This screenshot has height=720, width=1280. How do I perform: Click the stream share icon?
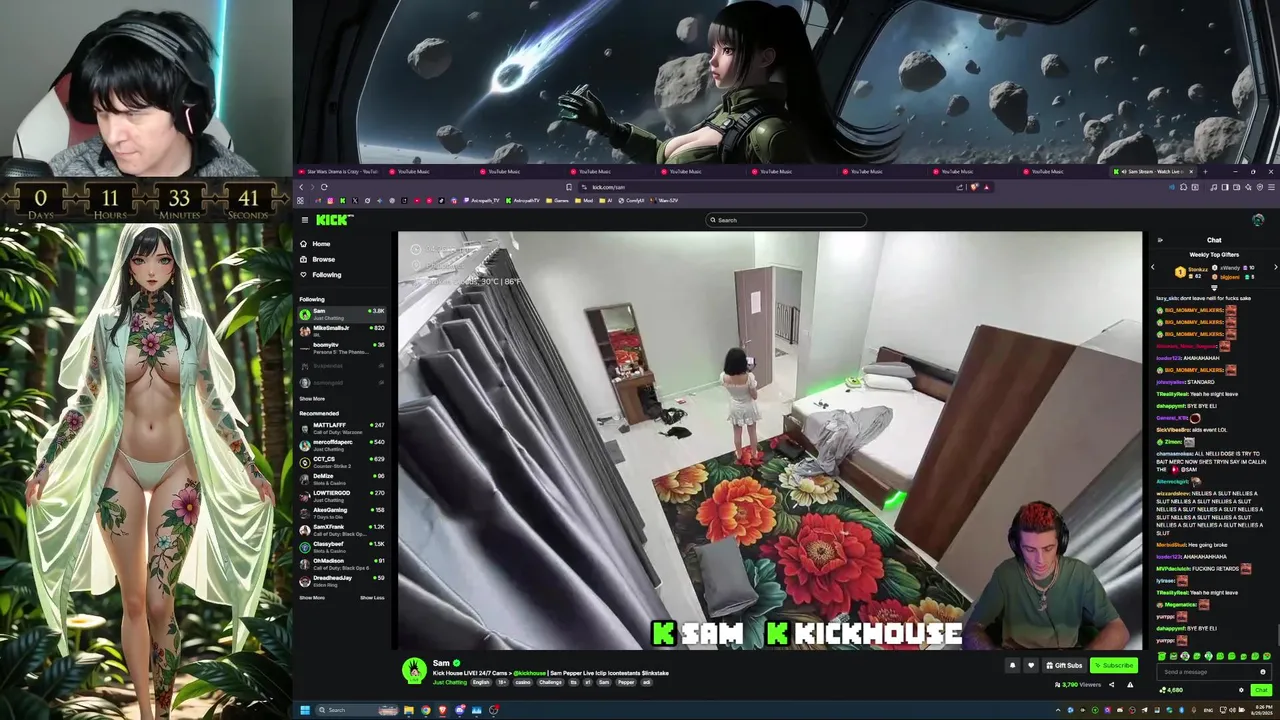point(1111,685)
